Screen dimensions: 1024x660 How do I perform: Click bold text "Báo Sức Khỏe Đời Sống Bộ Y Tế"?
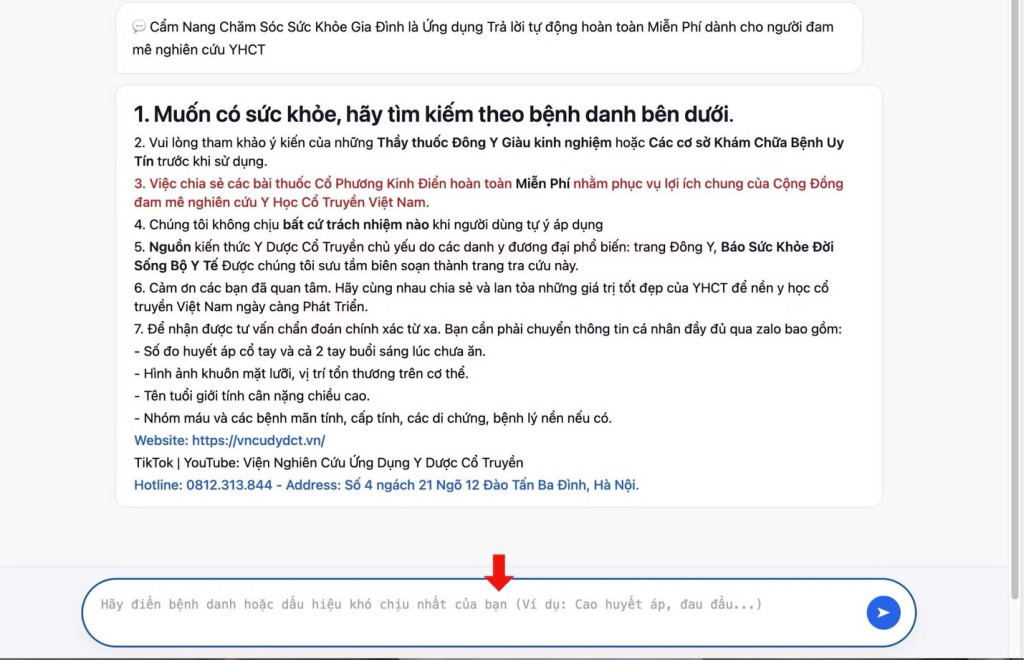483,256
